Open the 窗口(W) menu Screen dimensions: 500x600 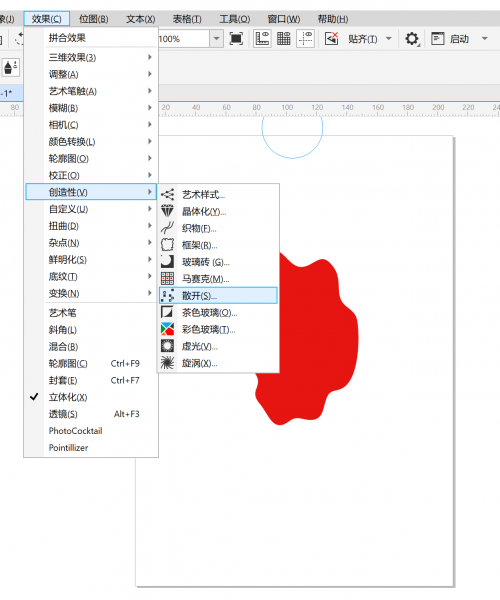click(284, 19)
